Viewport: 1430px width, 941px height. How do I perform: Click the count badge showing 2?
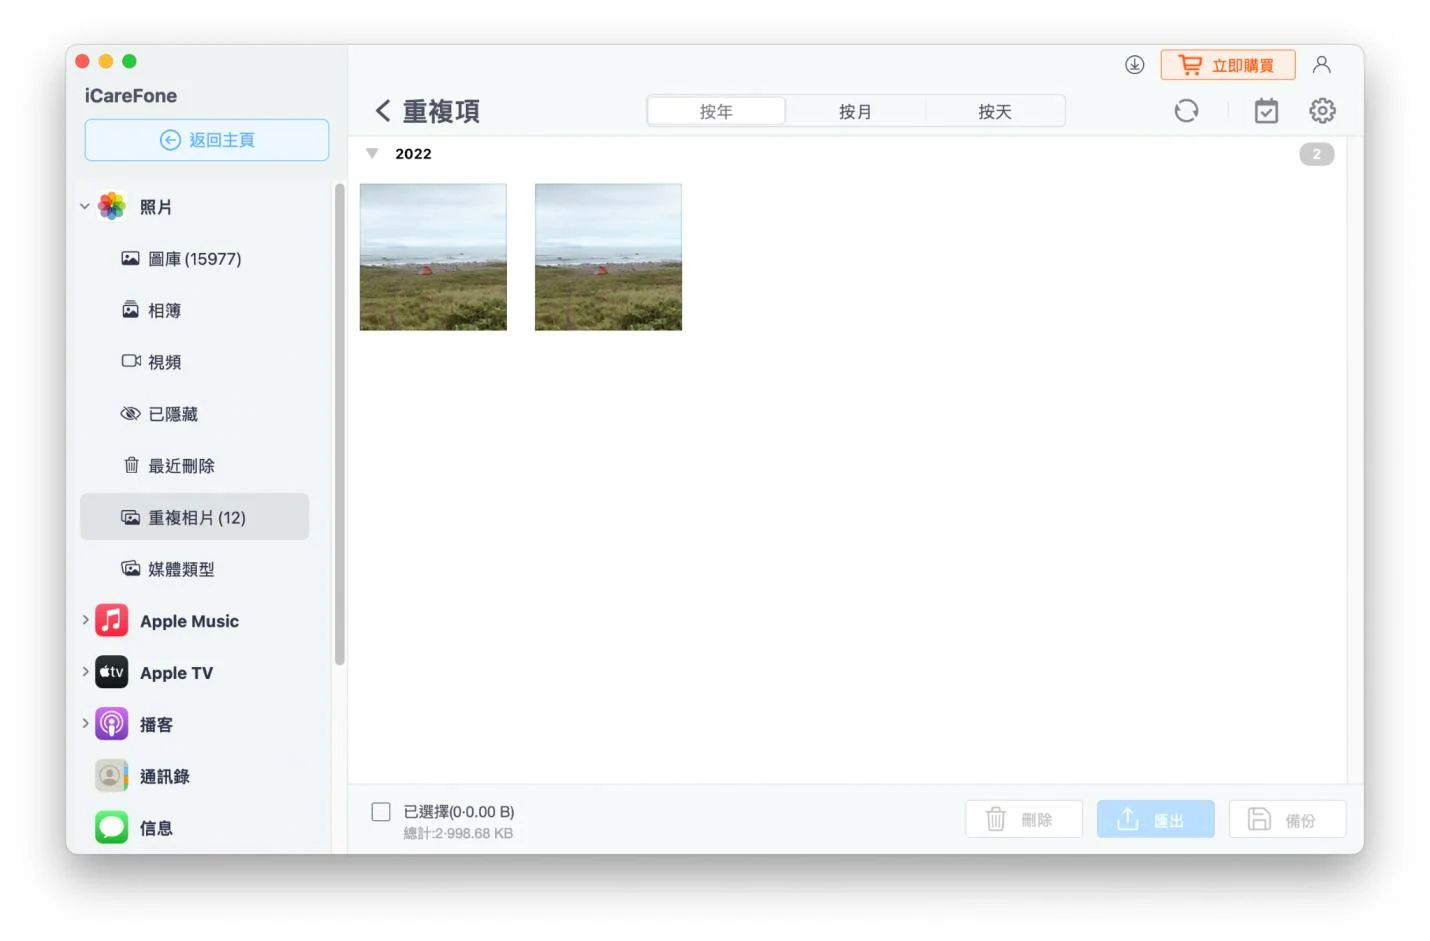pos(1316,154)
